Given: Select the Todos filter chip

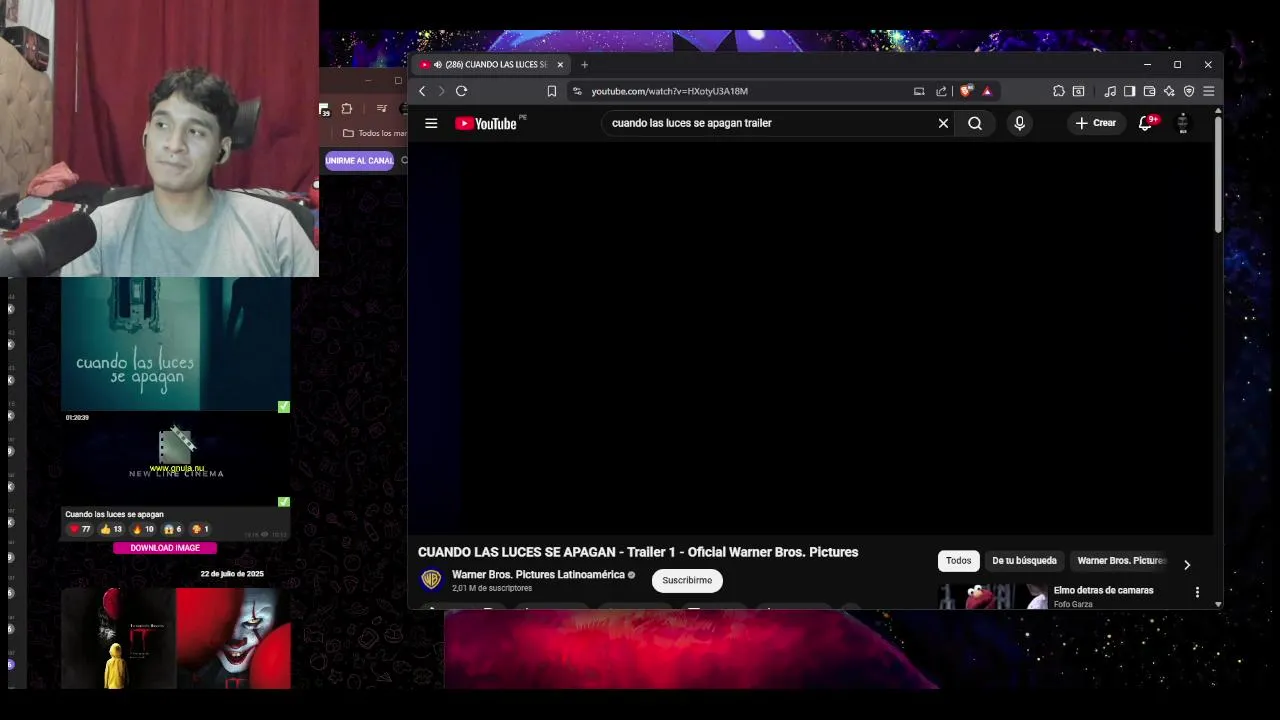Looking at the screenshot, I should click(x=958, y=561).
